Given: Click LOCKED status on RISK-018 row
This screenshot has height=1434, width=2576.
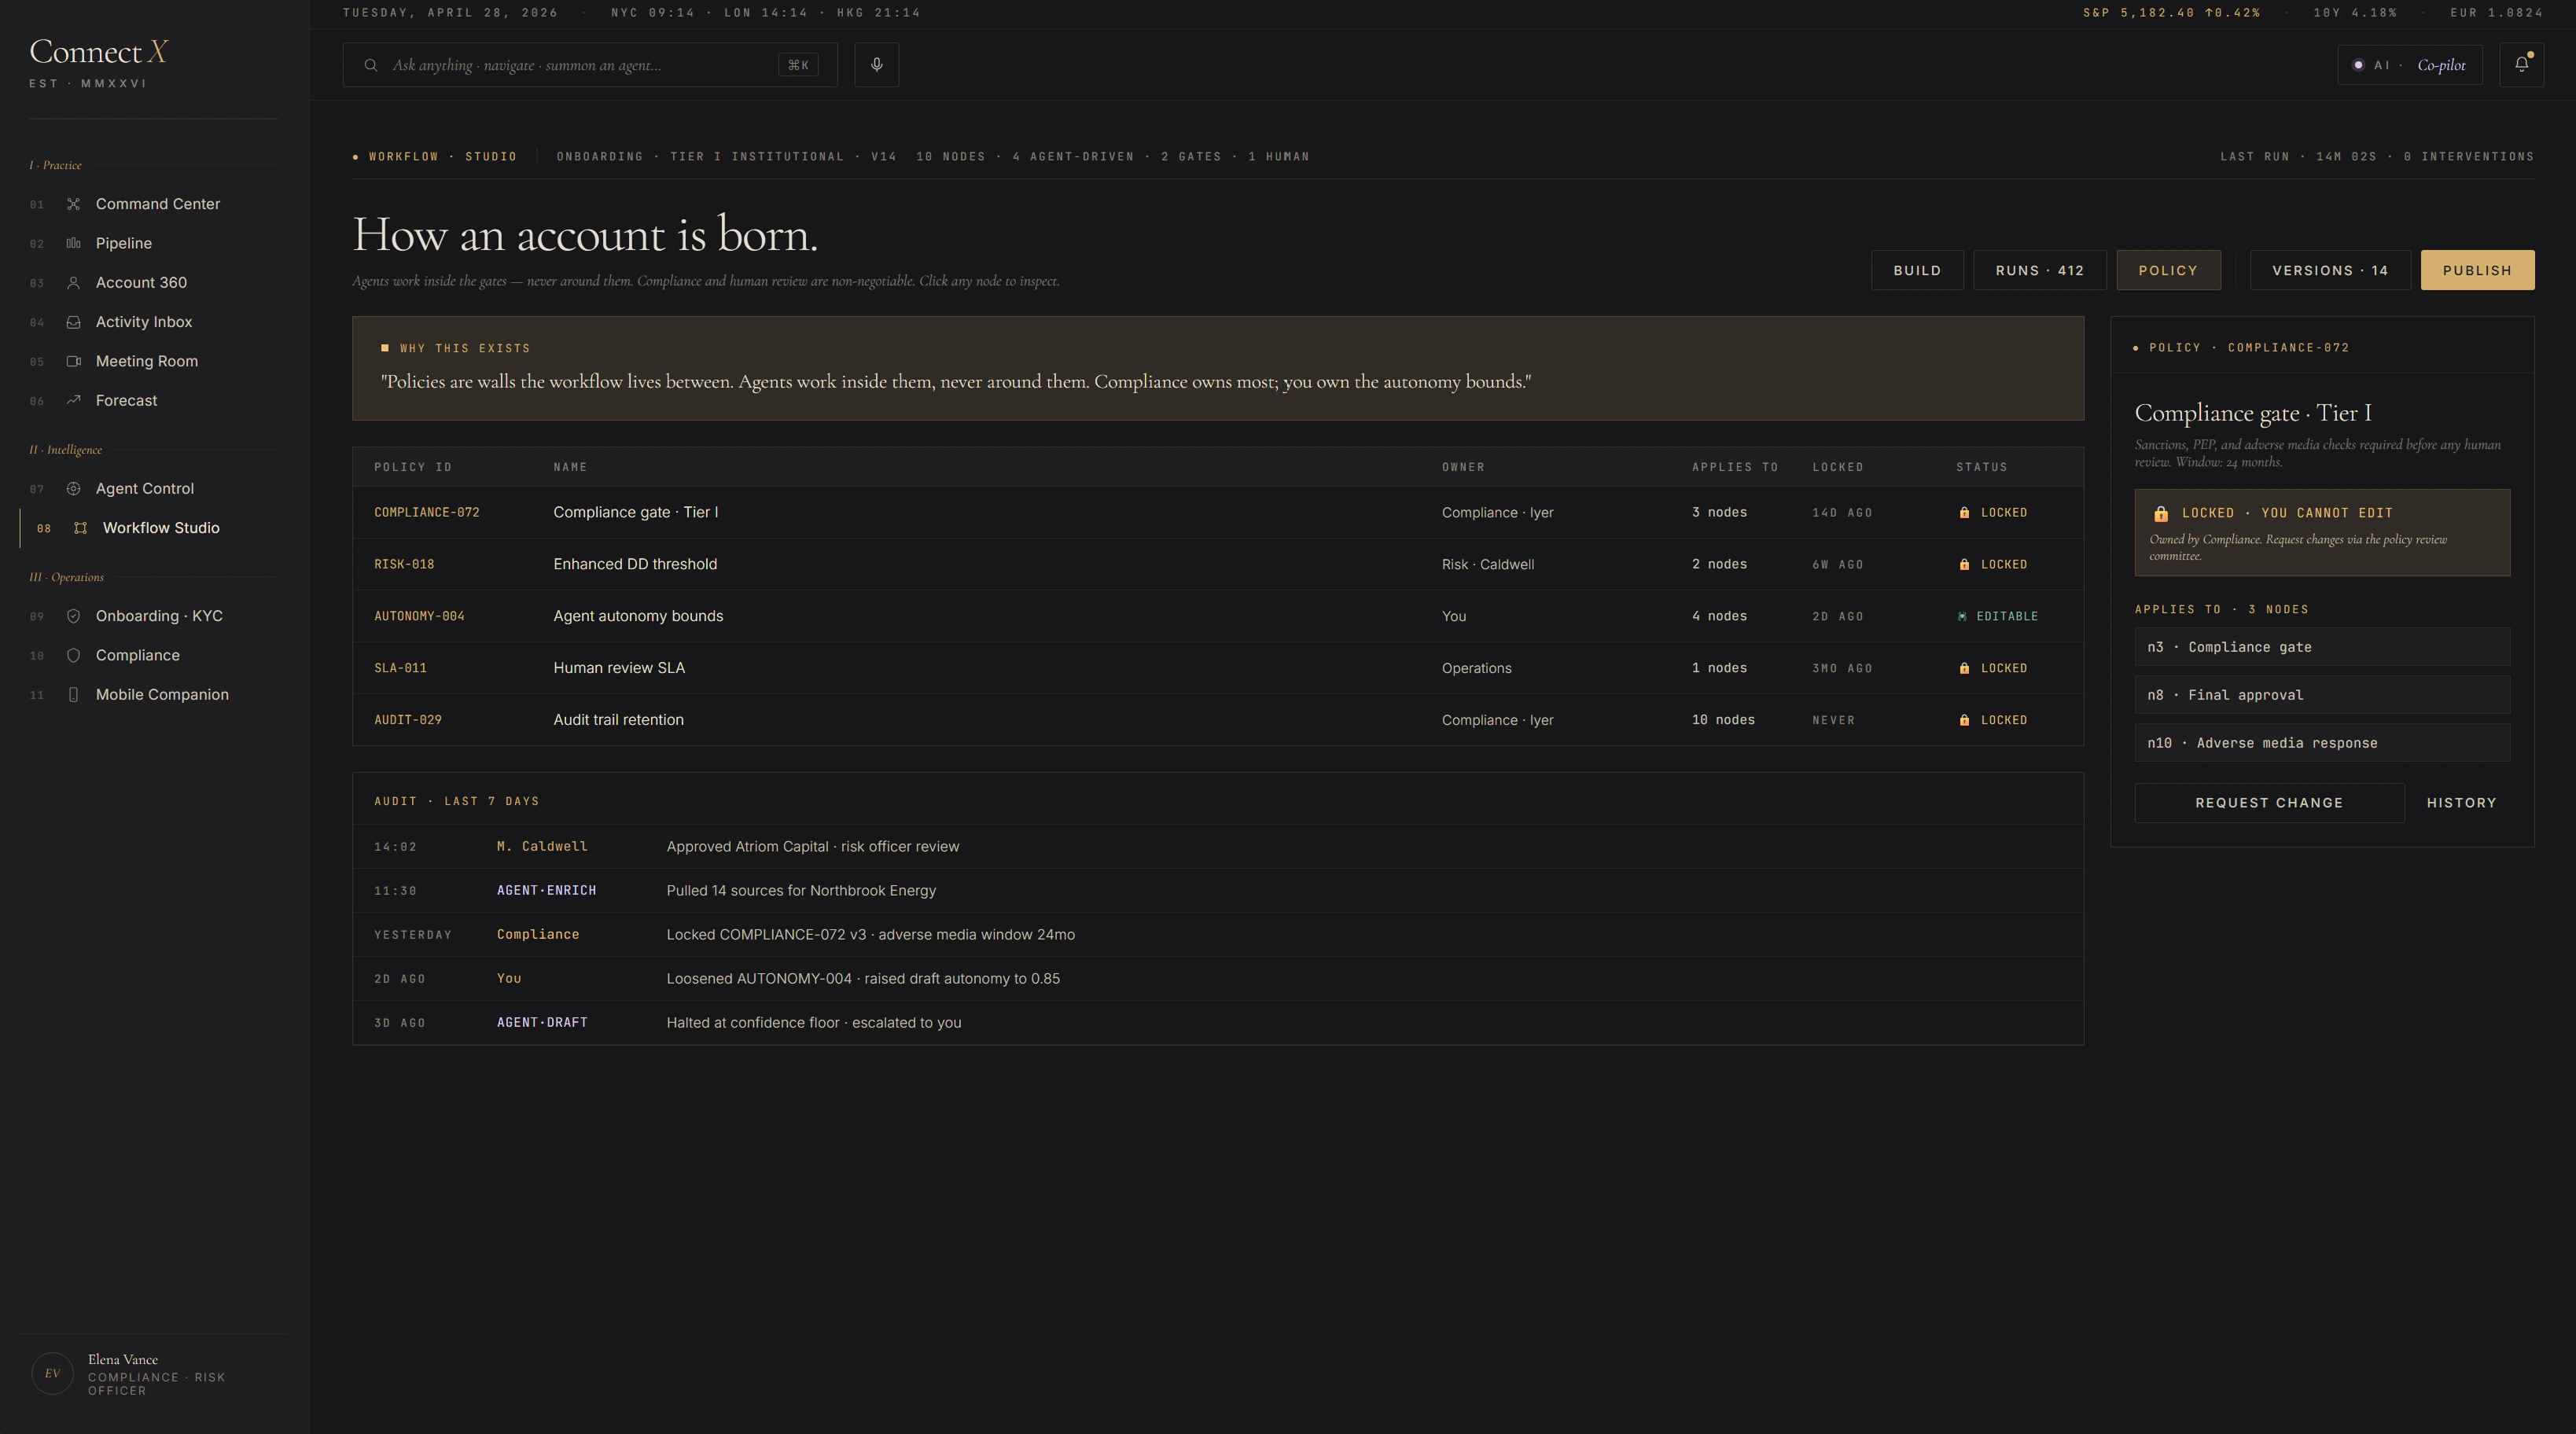Looking at the screenshot, I should (1993, 564).
